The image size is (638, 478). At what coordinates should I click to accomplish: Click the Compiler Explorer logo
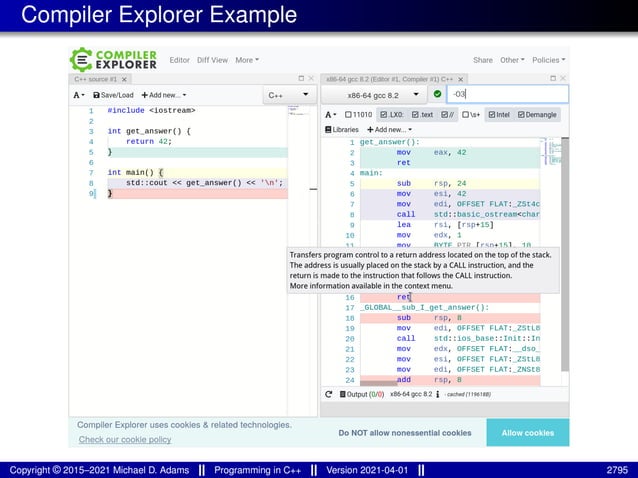[x=114, y=60]
